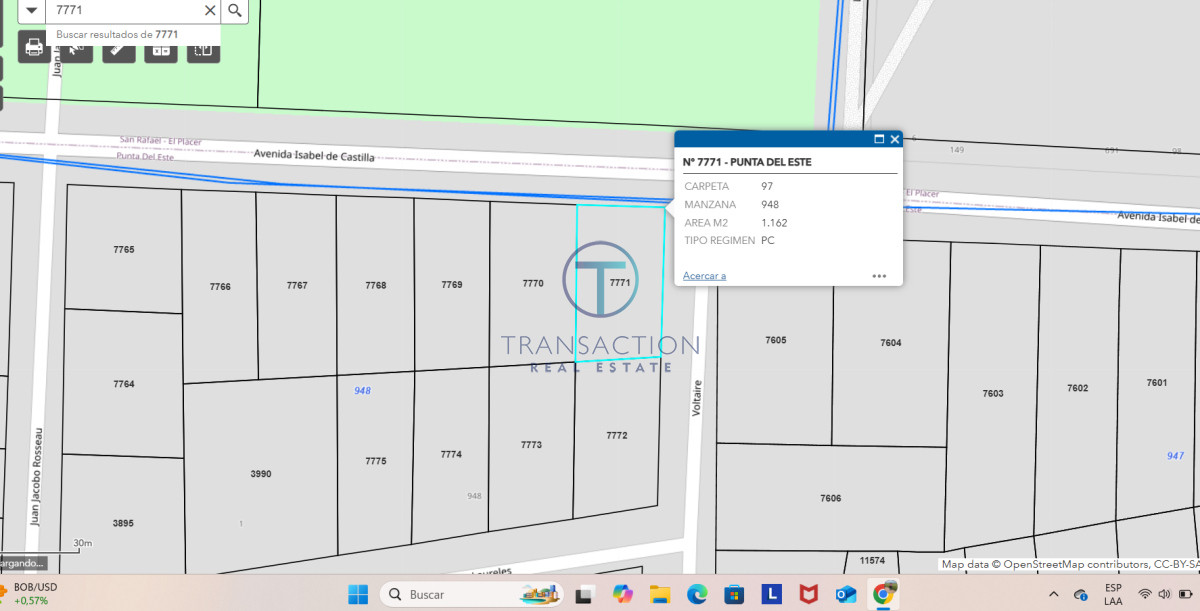This screenshot has height=611, width=1200.
Task: Open Task View from the taskbar
Action: (585, 594)
